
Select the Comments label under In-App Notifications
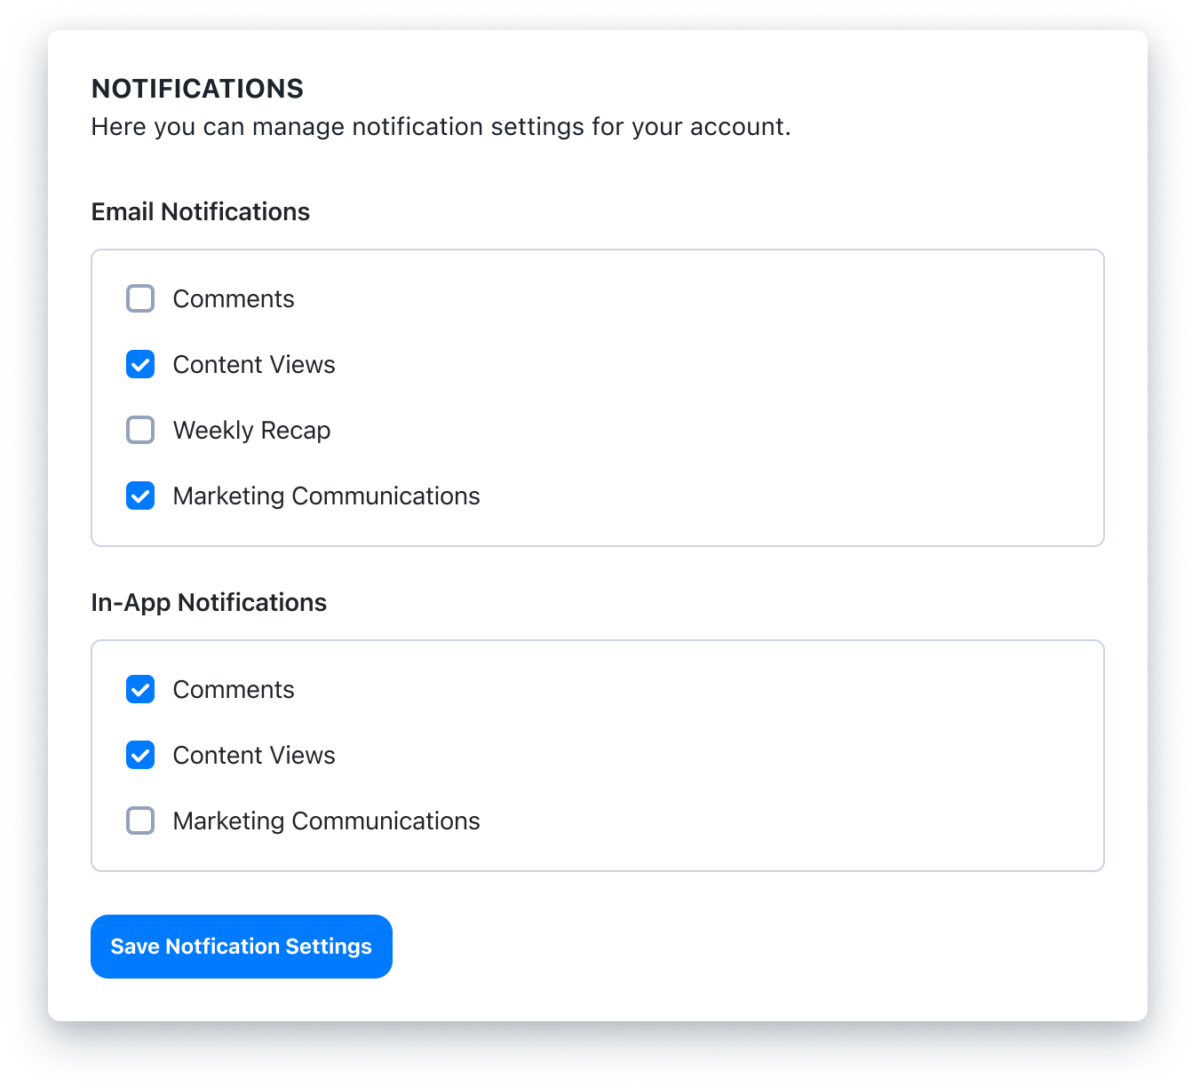coord(233,689)
